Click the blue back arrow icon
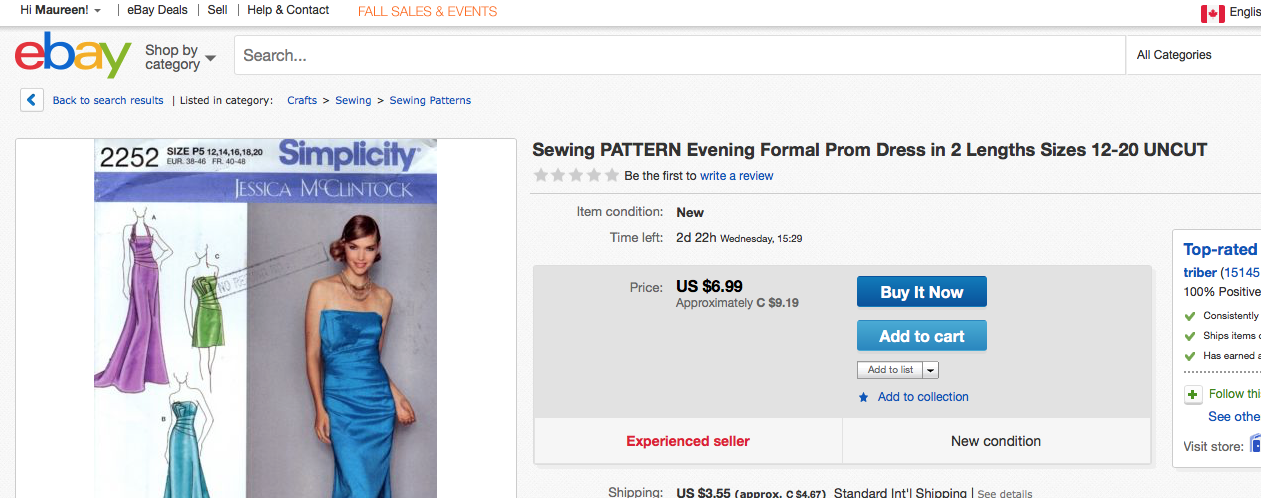The width and height of the screenshot is (1261, 498). [x=32, y=100]
